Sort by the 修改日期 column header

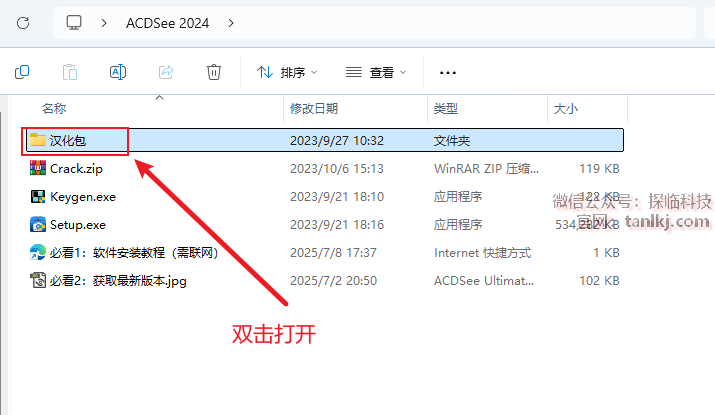point(314,109)
